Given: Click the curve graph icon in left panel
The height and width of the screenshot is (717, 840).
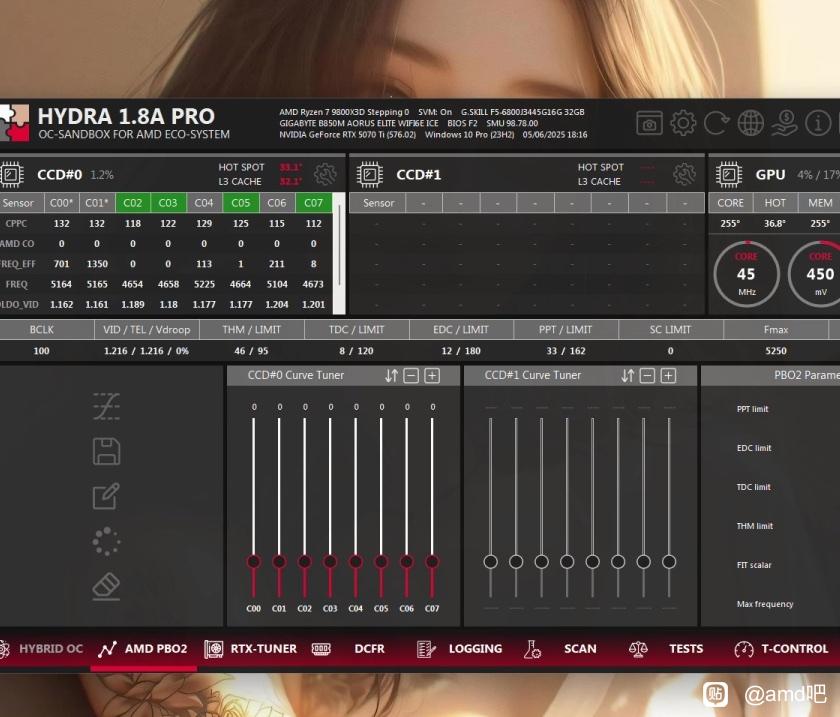Looking at the screenshot, I should pyautogui.click(x=106, y=406).
